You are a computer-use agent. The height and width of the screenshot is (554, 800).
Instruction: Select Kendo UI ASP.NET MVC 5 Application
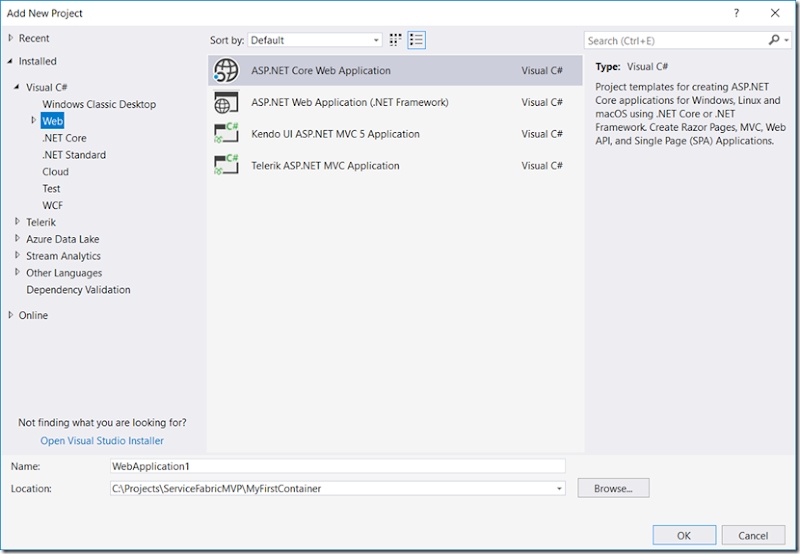point(395,134)
